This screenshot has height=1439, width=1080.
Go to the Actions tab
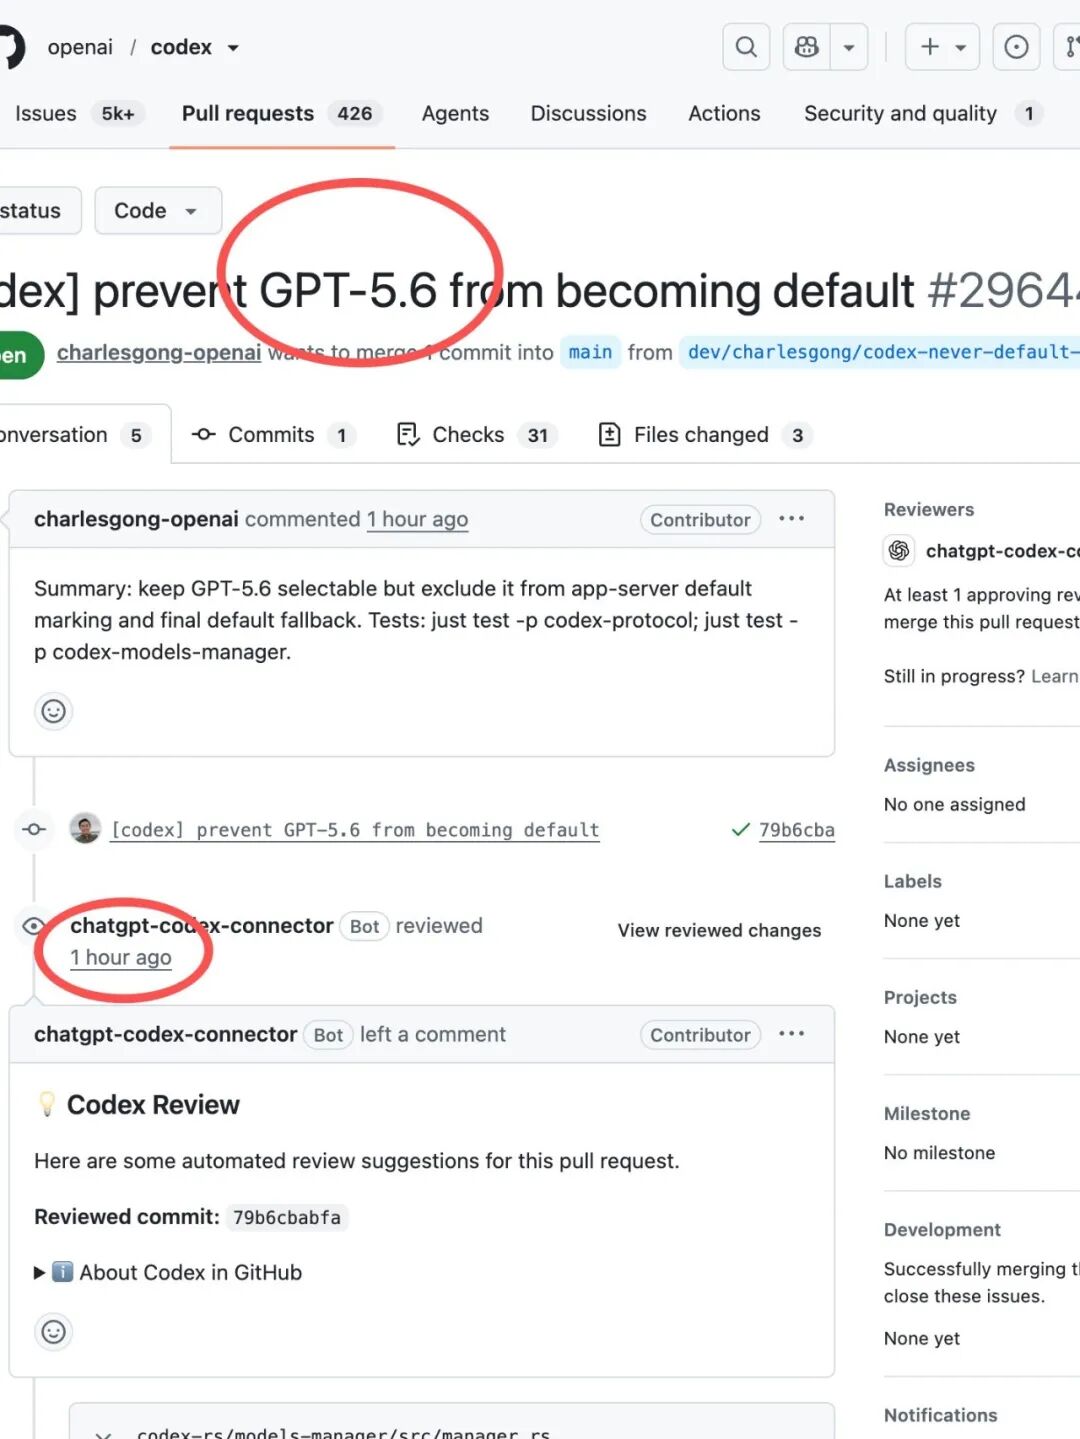pyautogui.click(x=724, y=114)
